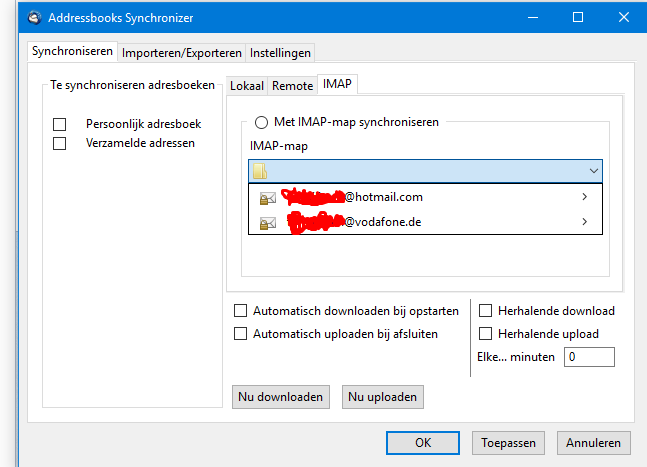This screenshot has height=467, width=647.
Task: Open the Instellingen tab
Action: click(280, 53)
